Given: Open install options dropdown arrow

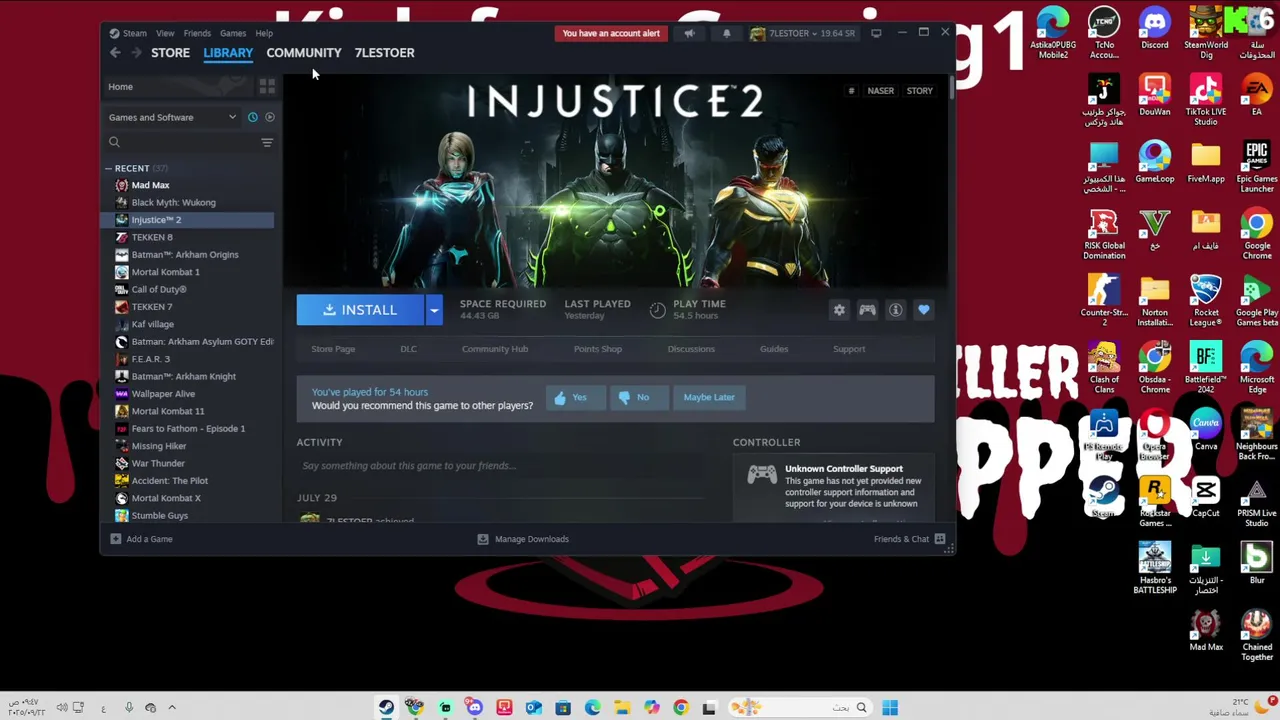Looking at the screenshot, I should coord(434,310).
